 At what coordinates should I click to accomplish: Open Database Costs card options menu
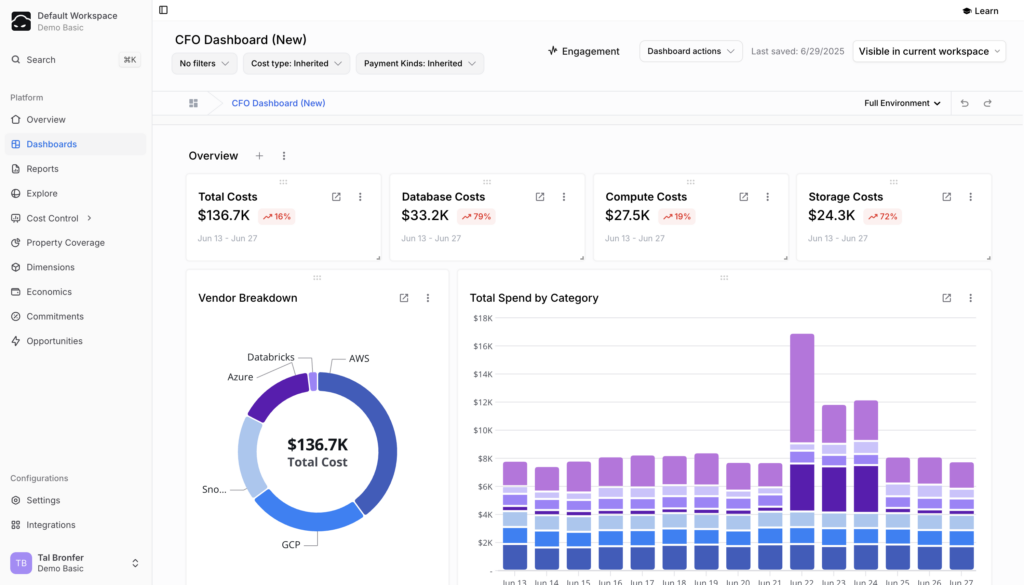pyautogui.click(x=564, y=197)
